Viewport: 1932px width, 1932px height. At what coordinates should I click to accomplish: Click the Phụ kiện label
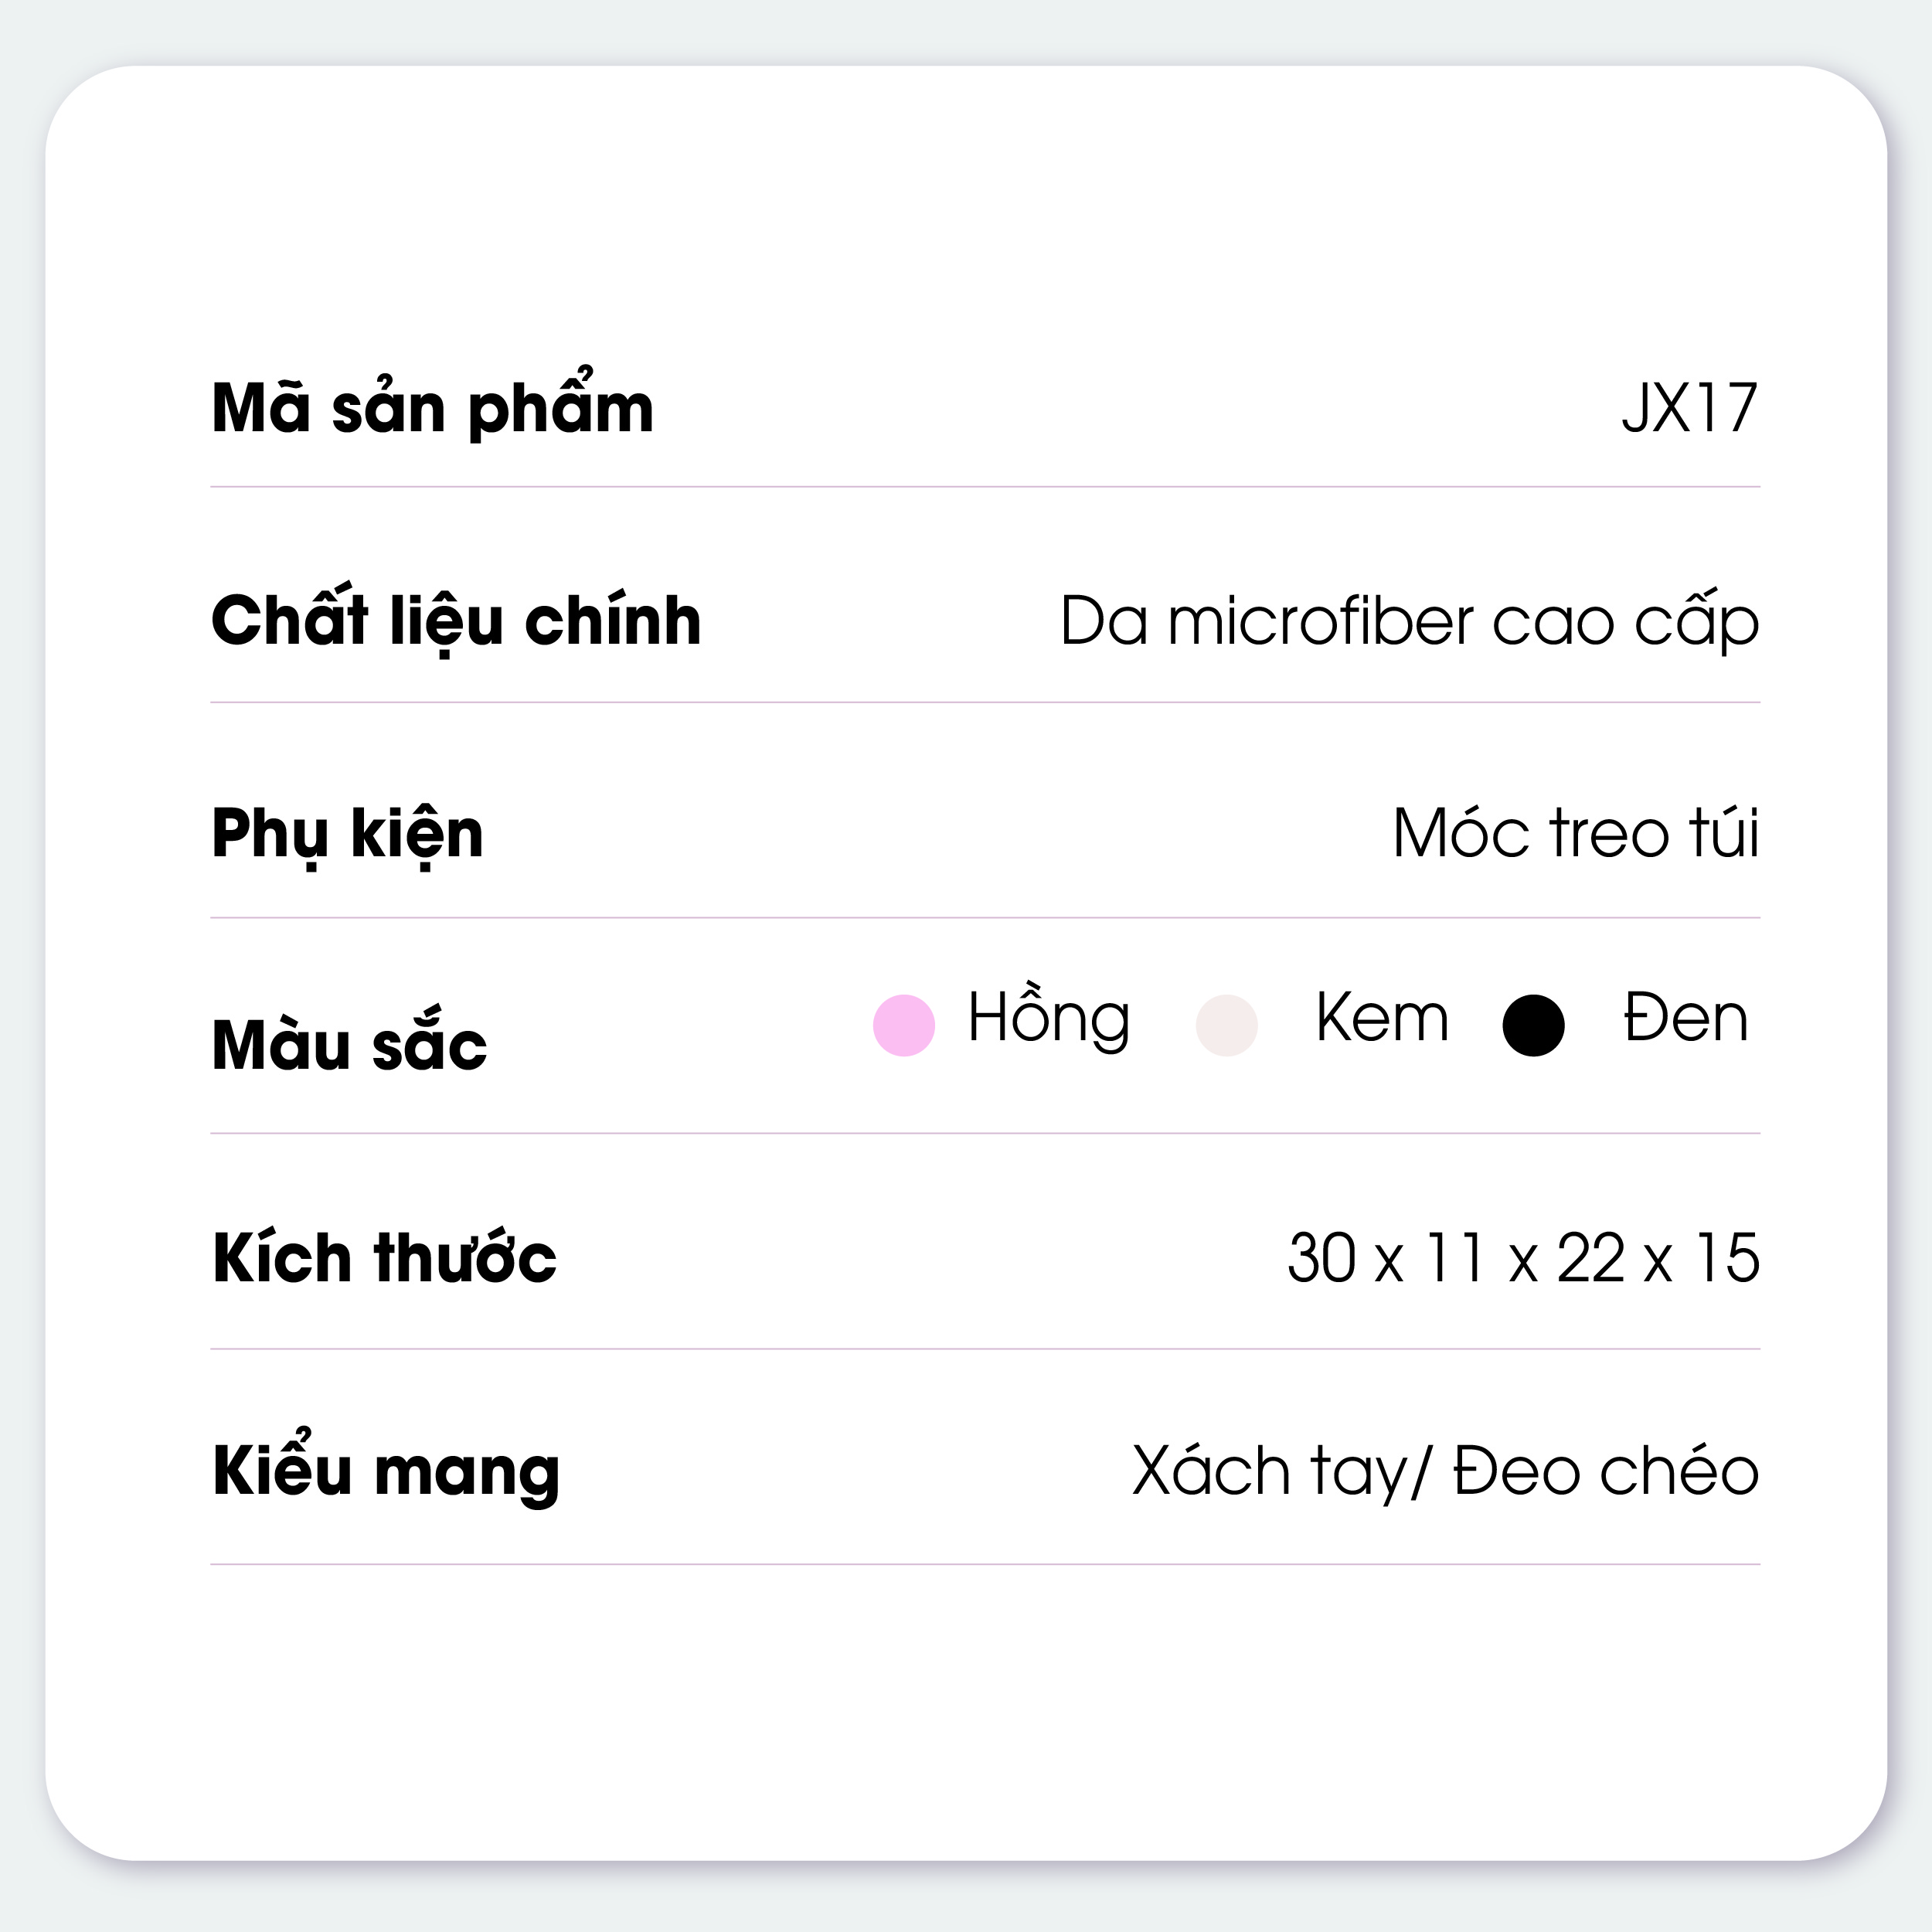tap(347, 834)
